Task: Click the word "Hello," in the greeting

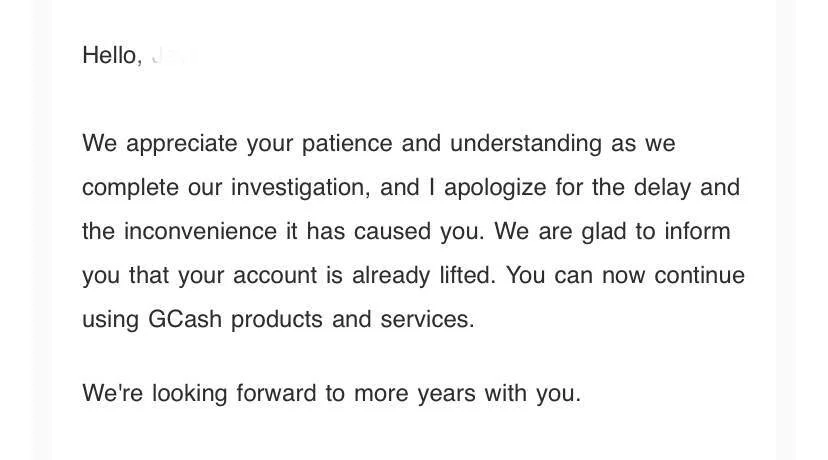Action: pyautogui.click(x=112, y=55)
